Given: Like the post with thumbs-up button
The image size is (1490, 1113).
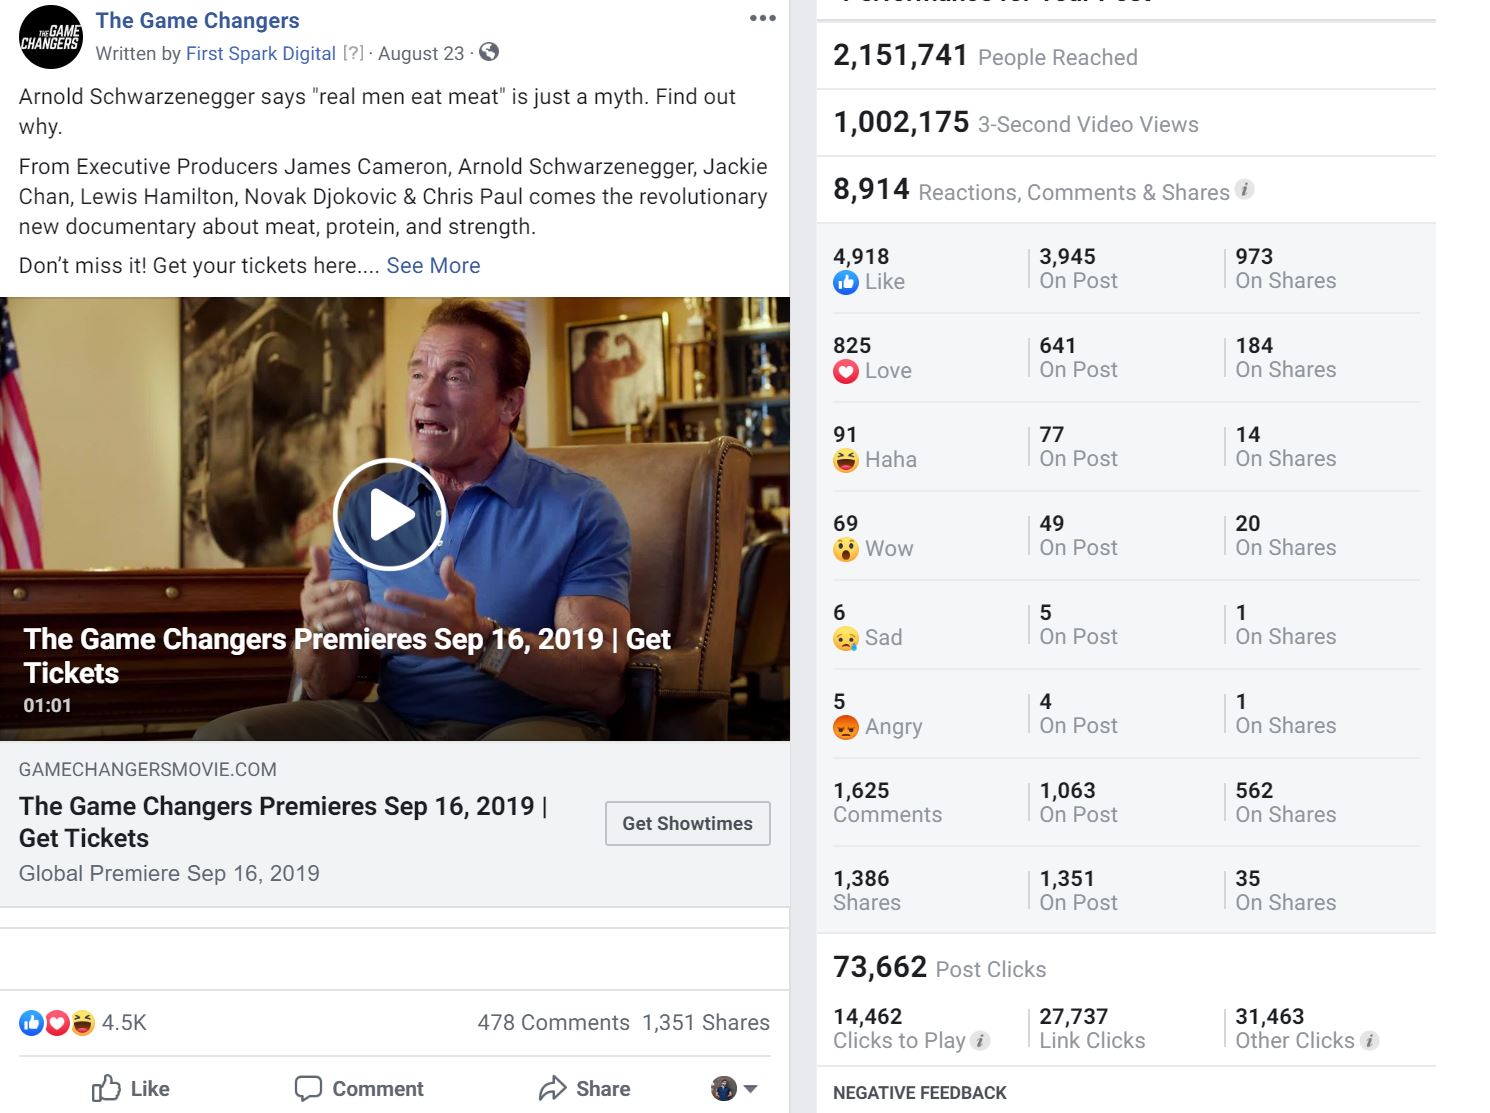Looking at the screenshot, I should click(131, 1089).
